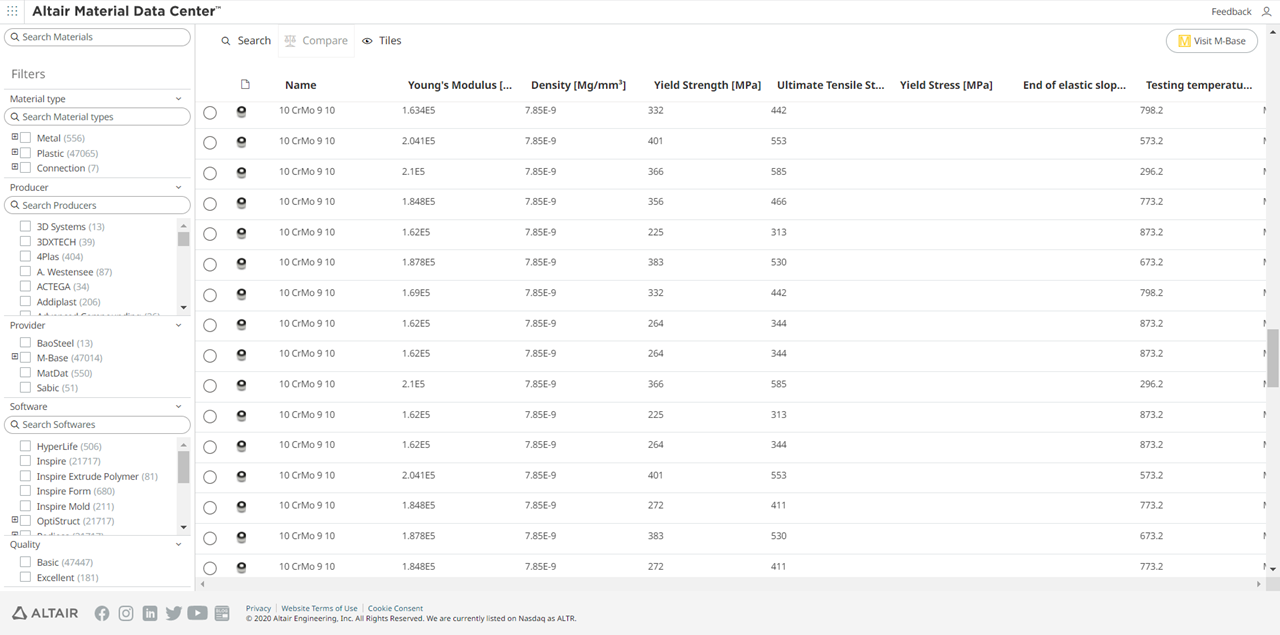Open Altair's YouTube icon

[x=197, y=613]
